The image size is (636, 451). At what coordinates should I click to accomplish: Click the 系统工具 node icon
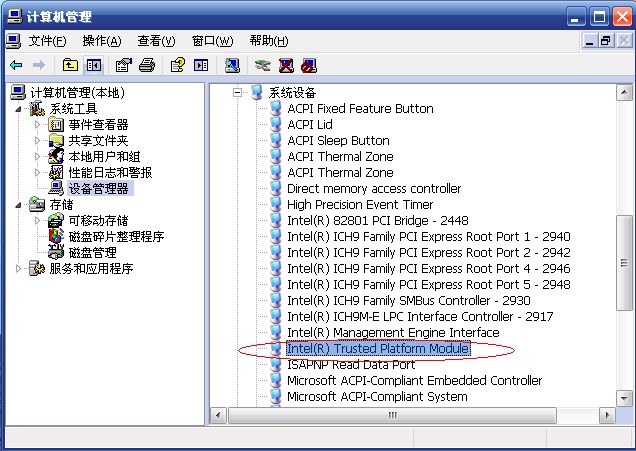click(x=37, y=109)
